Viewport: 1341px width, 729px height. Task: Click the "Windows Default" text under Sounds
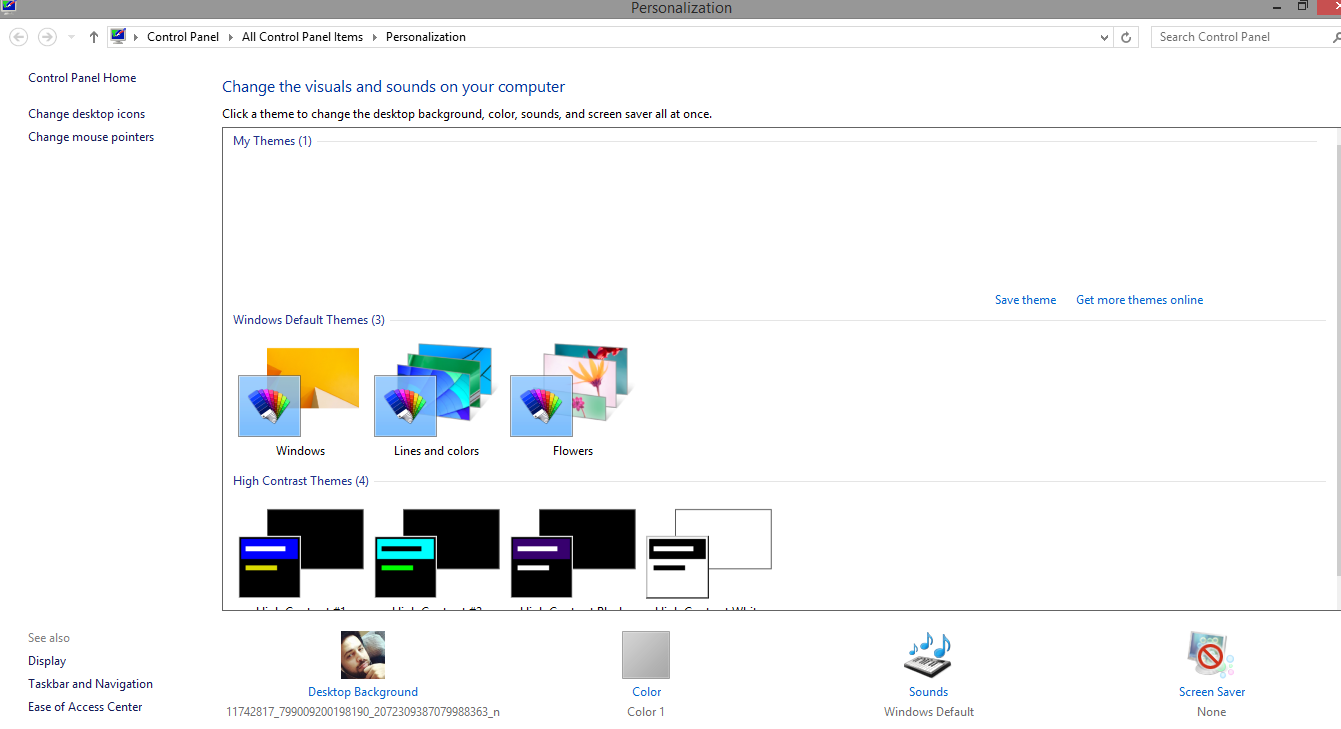pos(928,712)
